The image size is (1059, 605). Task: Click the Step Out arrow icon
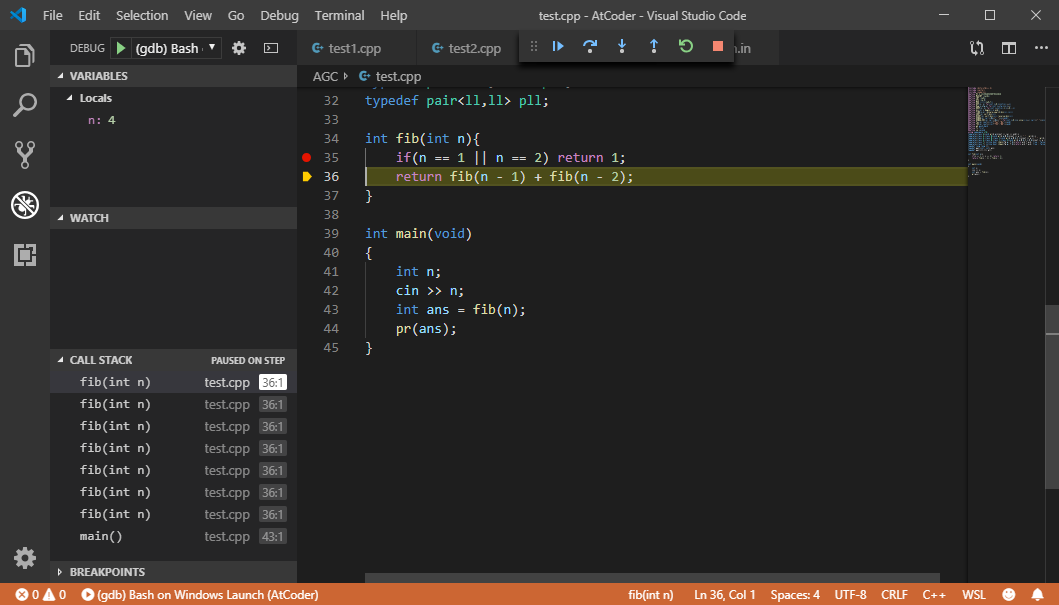click(x=654, y=46)
